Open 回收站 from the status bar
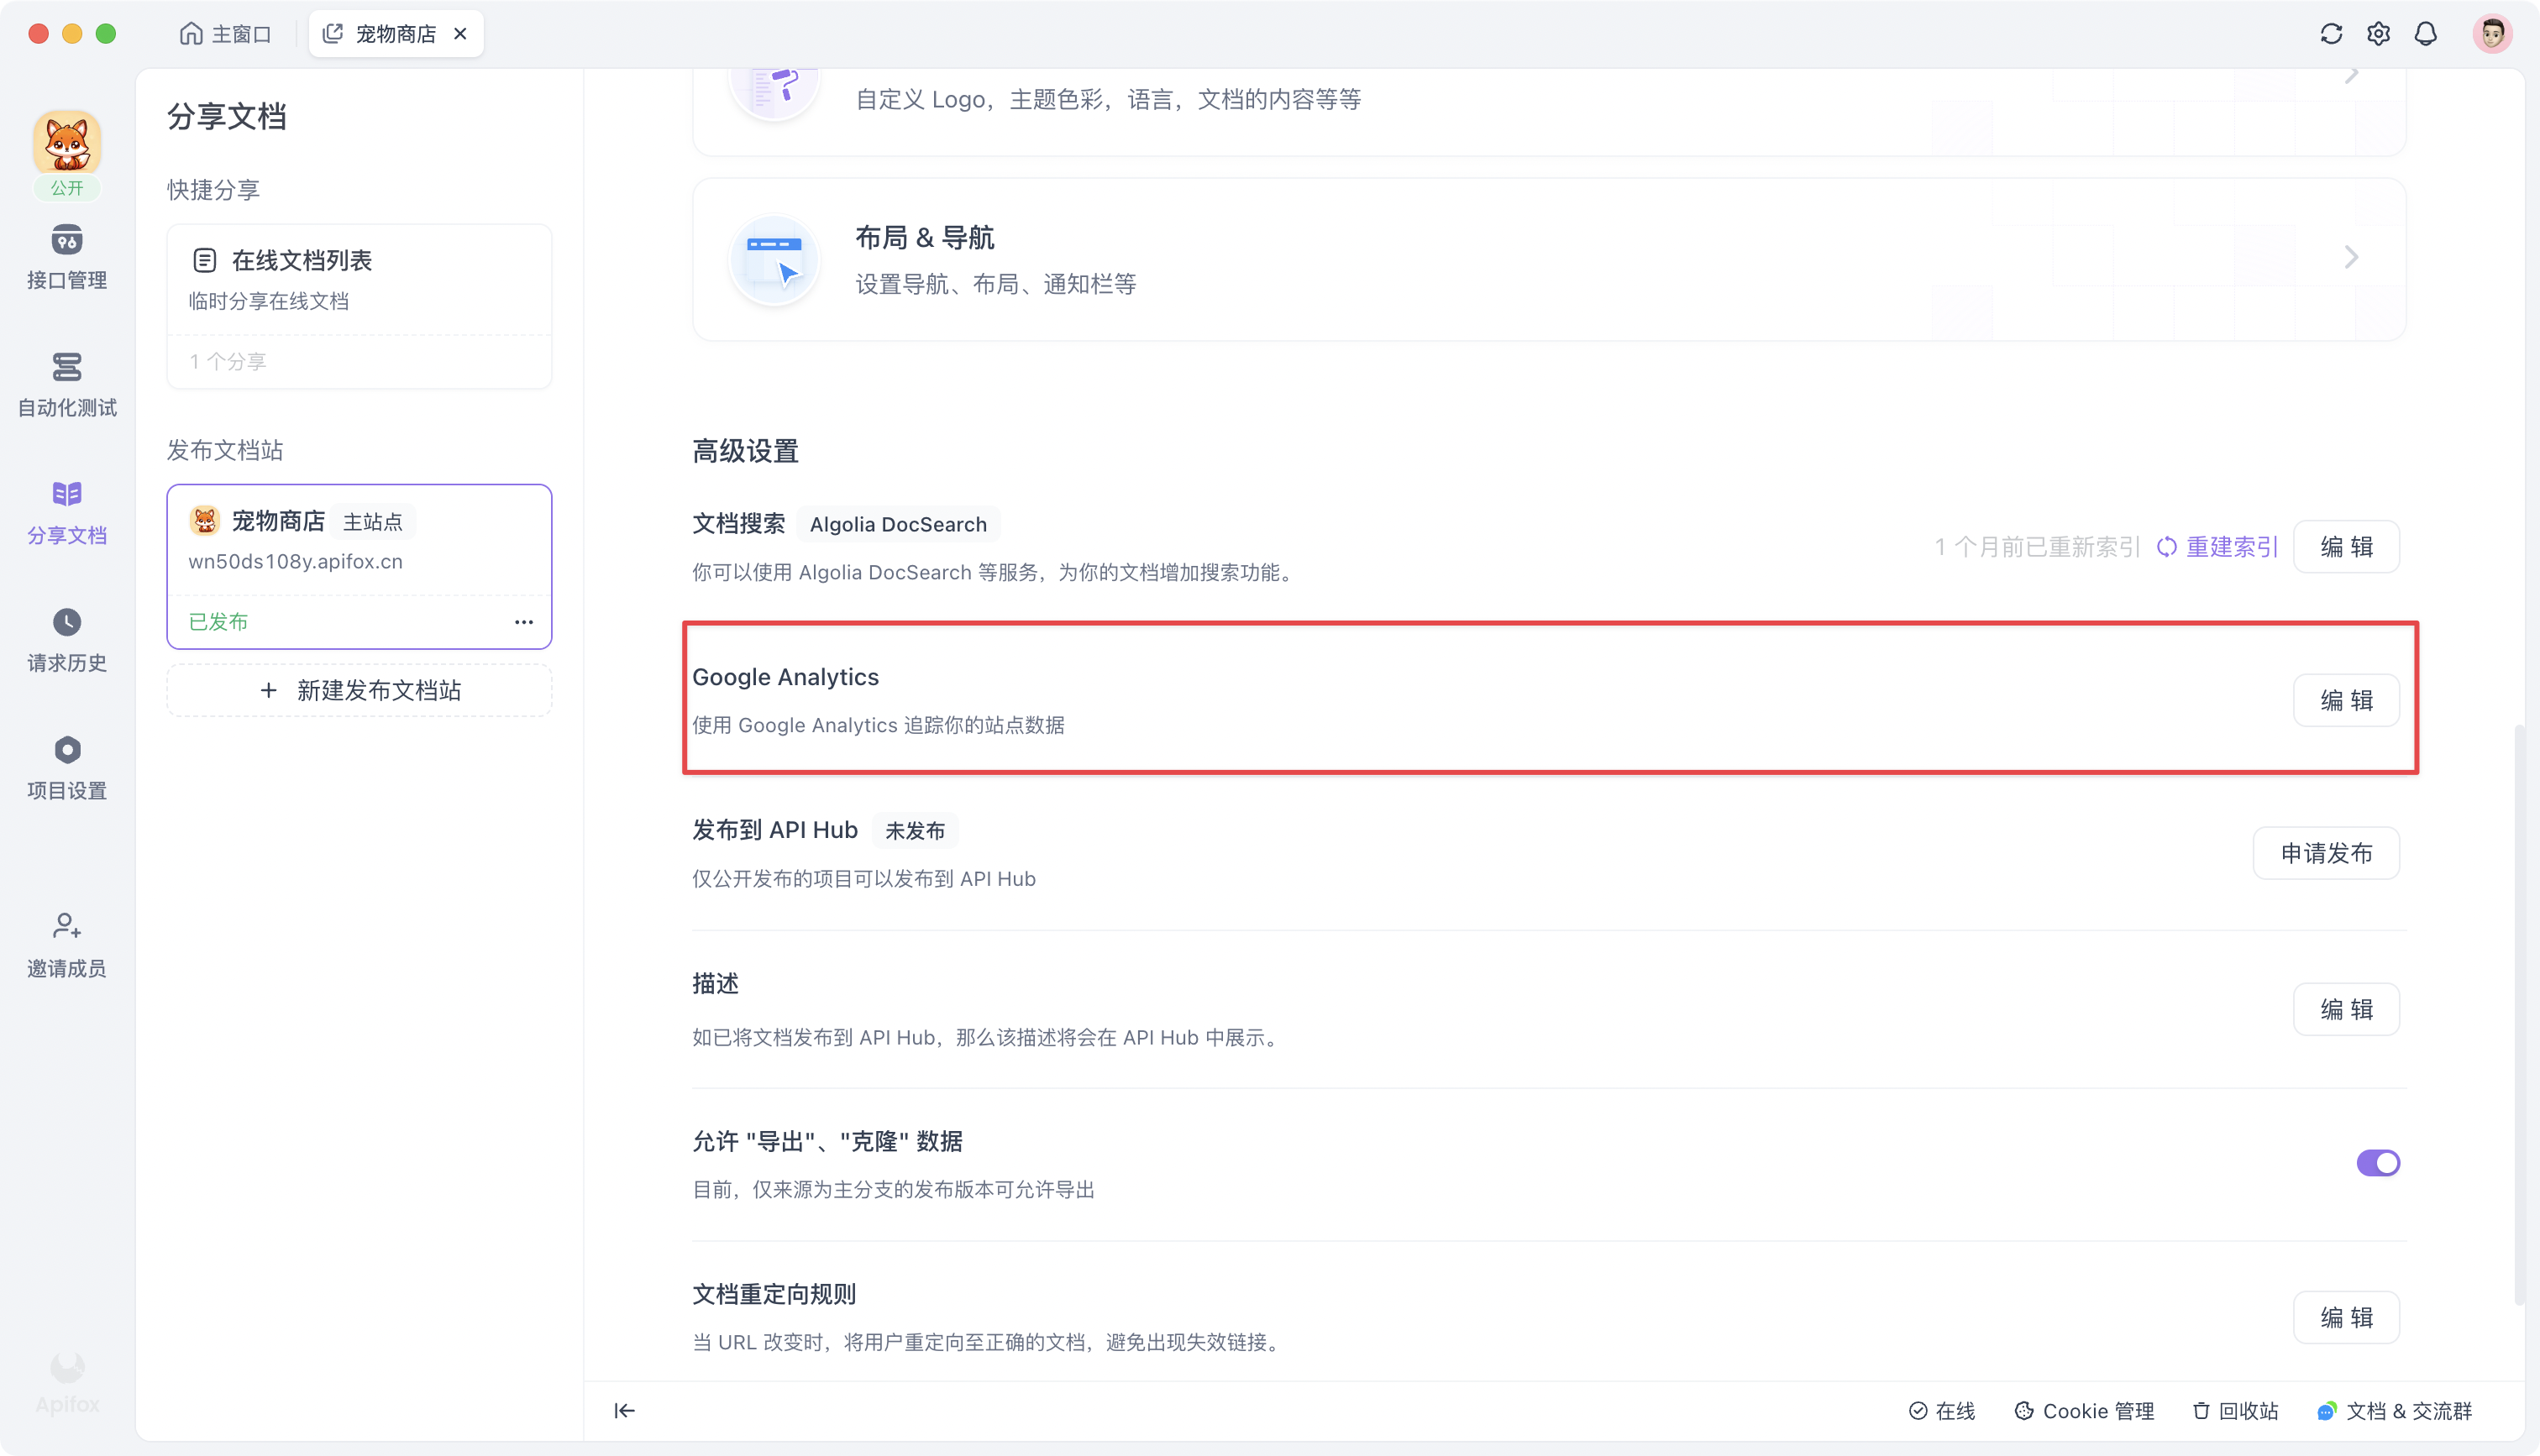Viewport: 2540px width, 1456px height. point(2235,1410)
